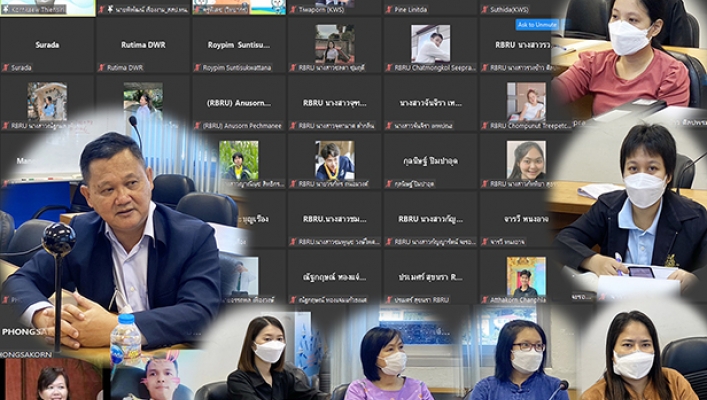
Task: Click the '(RBRU) Anusorn Pechmanee' name label
Action: click(242, 126)
